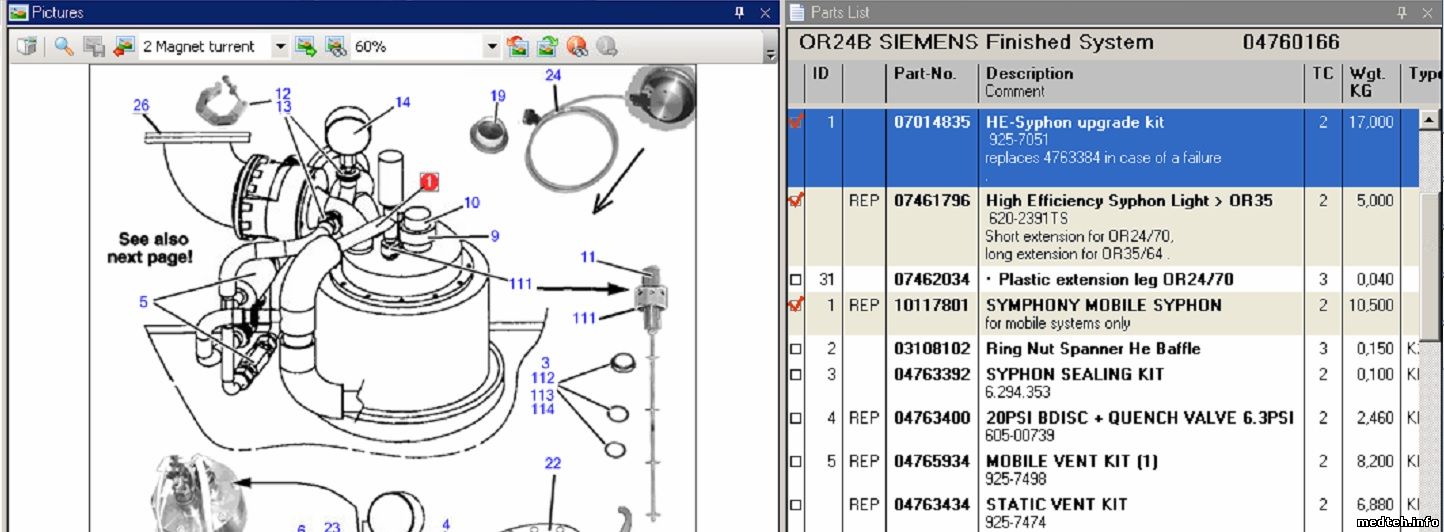Expand the 60% zoom level dropdown
1444x532 pixels.
coord(491,47)
